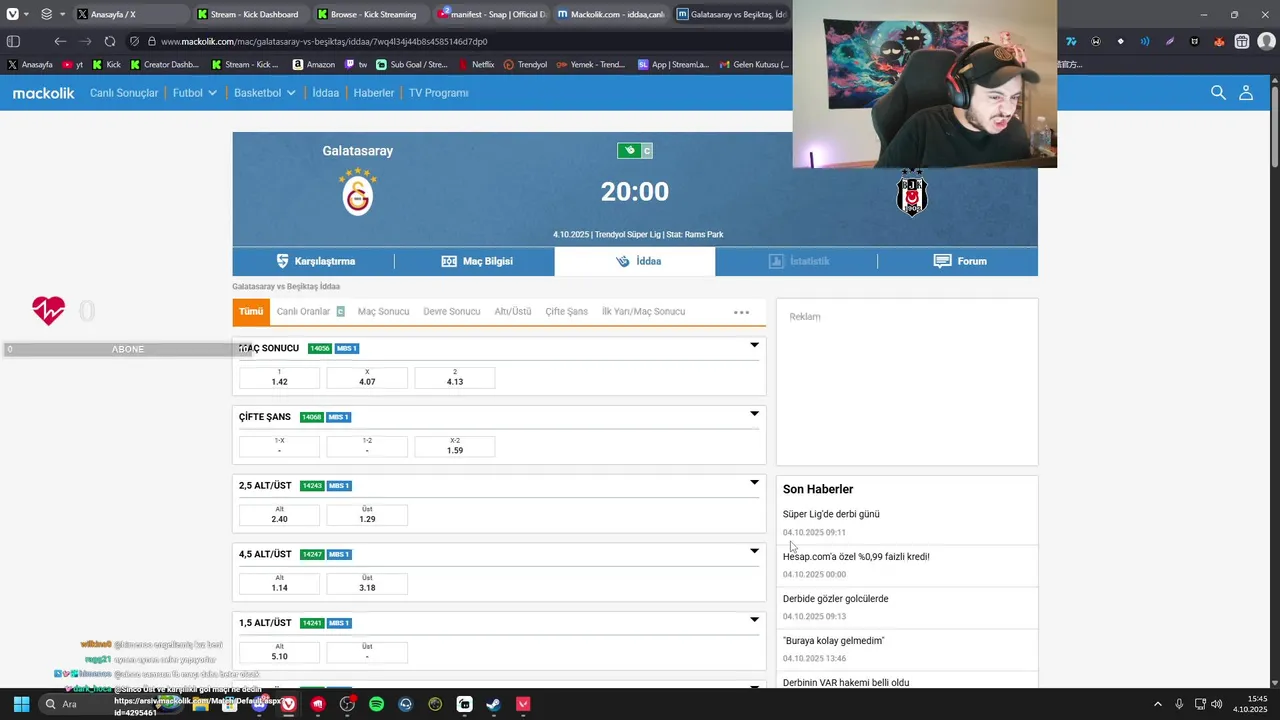Viewport: 1280px width, 720px height.
Task: Open the workspaces stack icon
Action: point(46,14)
